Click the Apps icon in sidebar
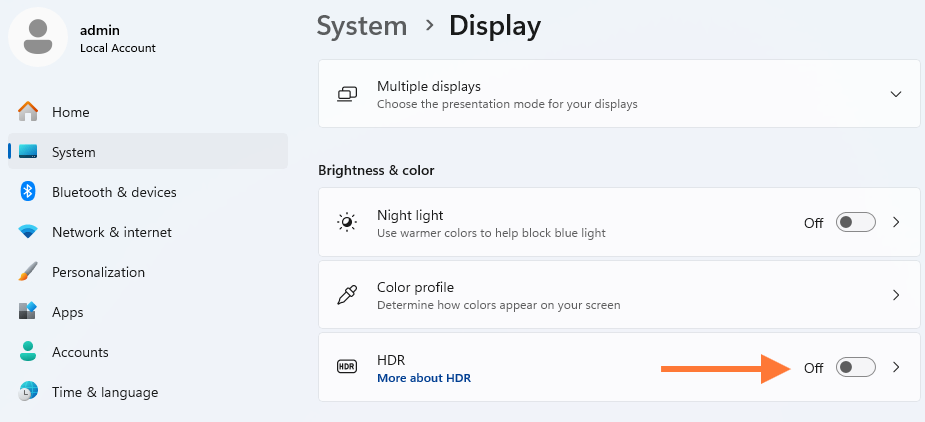 [x=28, y=312]
